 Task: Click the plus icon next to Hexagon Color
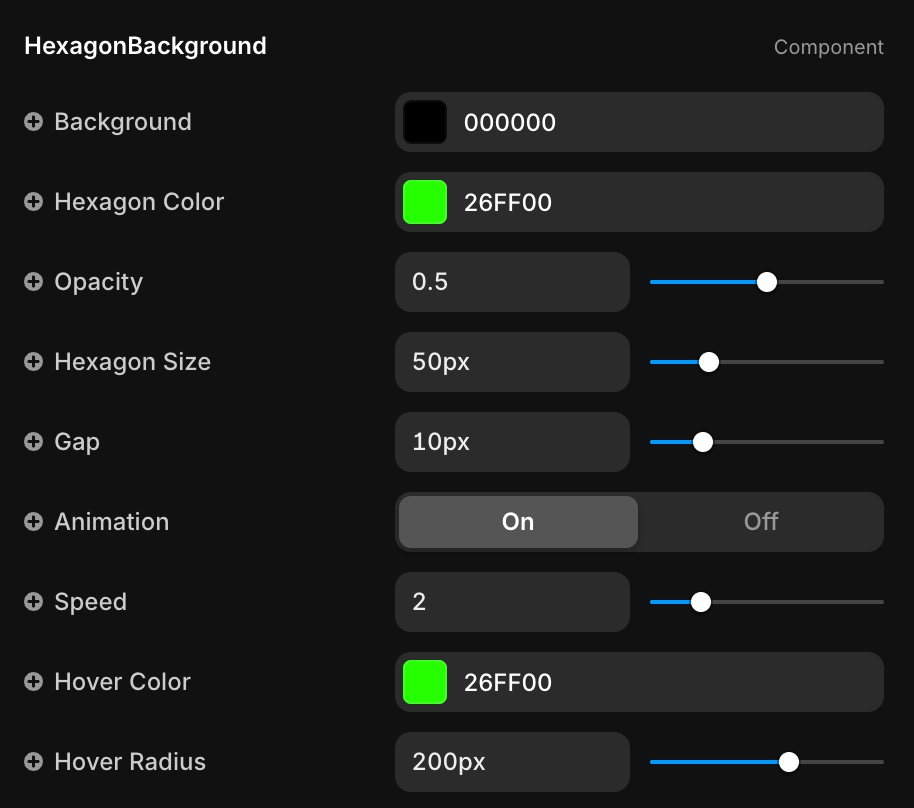point(34,202)
